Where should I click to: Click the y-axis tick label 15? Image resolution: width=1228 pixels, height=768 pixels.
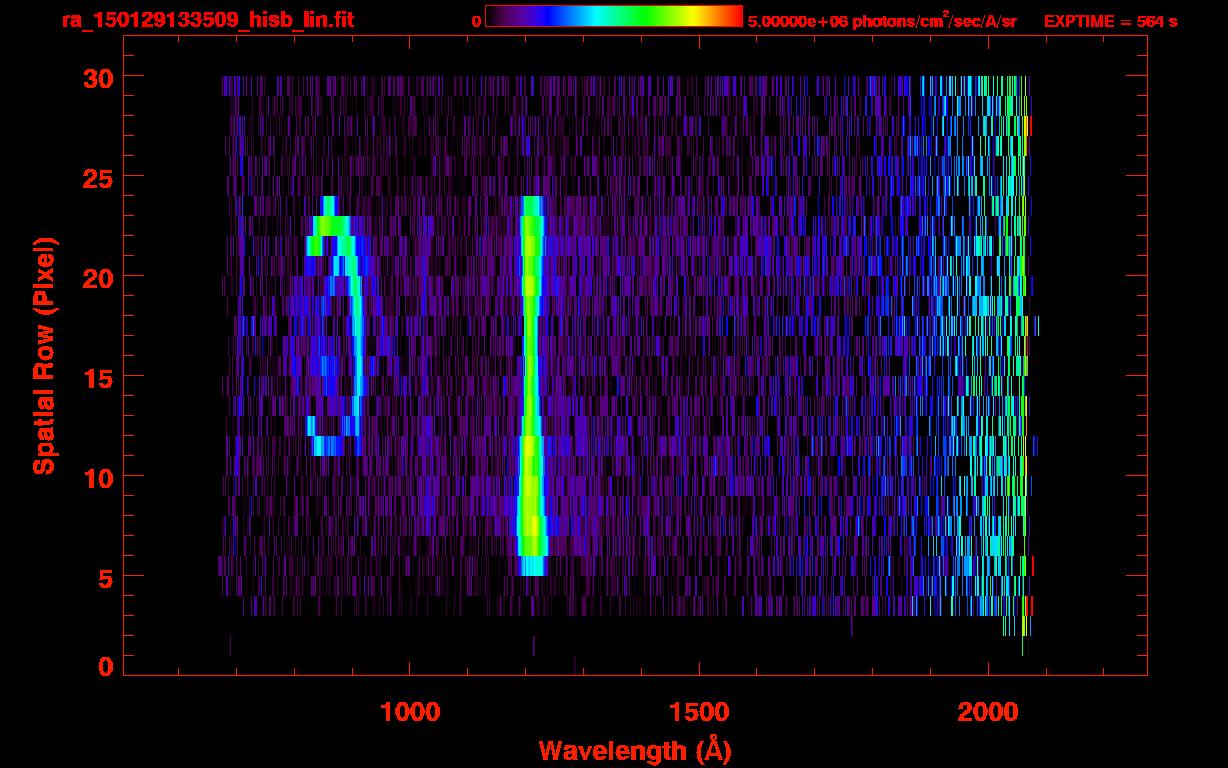tap(96, 377)
